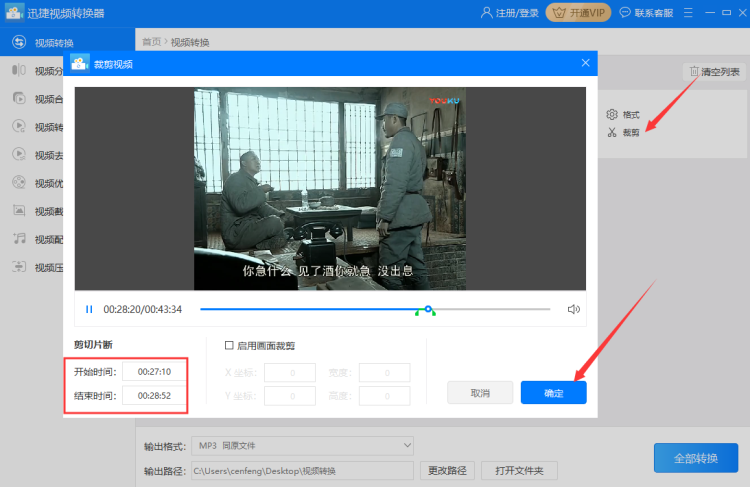Close the 裁剪视频 dialog
750x487 pixels.
(x=585, y=63)
